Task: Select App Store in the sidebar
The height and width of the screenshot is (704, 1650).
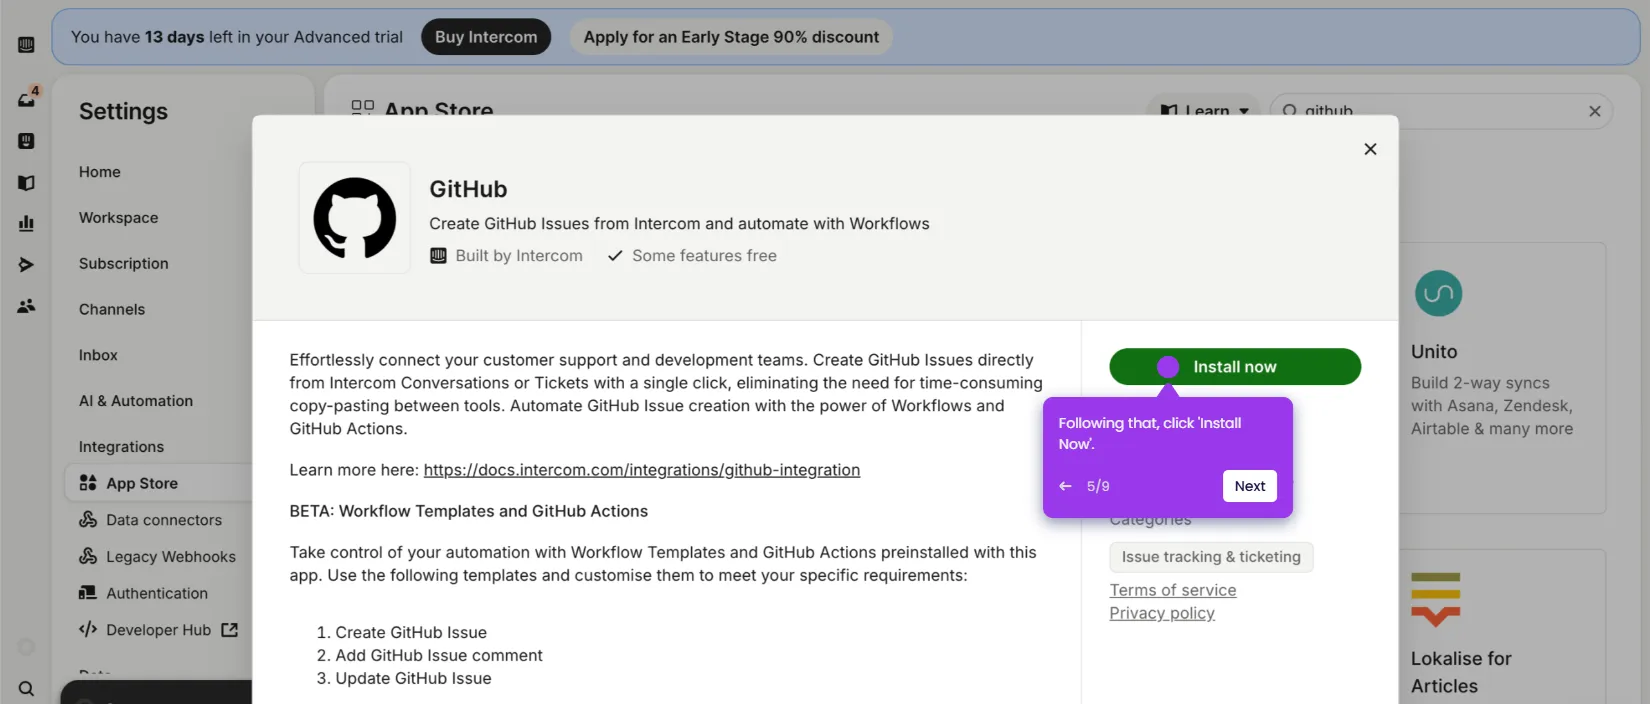Action: pyautogui.click(x=160, y=483)
